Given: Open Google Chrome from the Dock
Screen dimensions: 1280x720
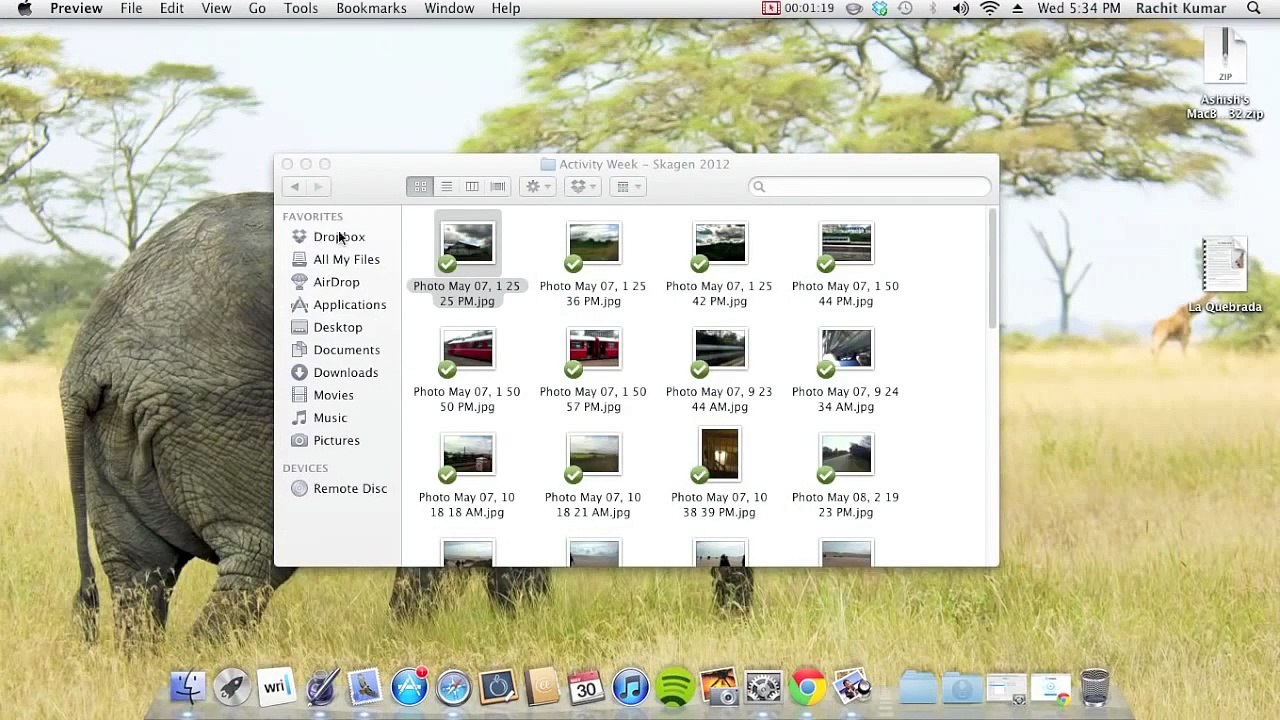Looking at the screenshot, I should pyautogui.click(x=807, y=687).
